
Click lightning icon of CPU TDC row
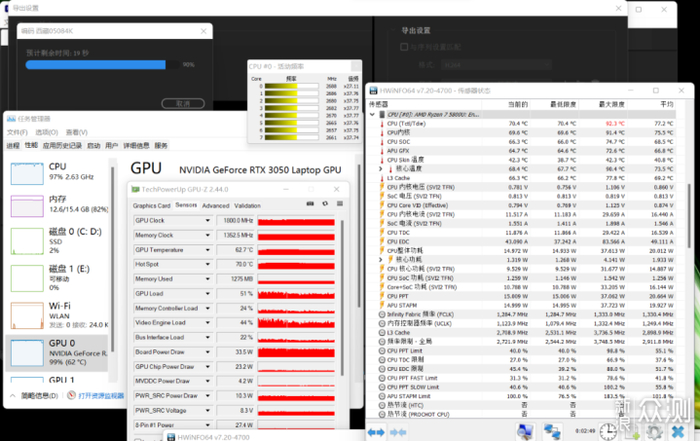[382, 233]
